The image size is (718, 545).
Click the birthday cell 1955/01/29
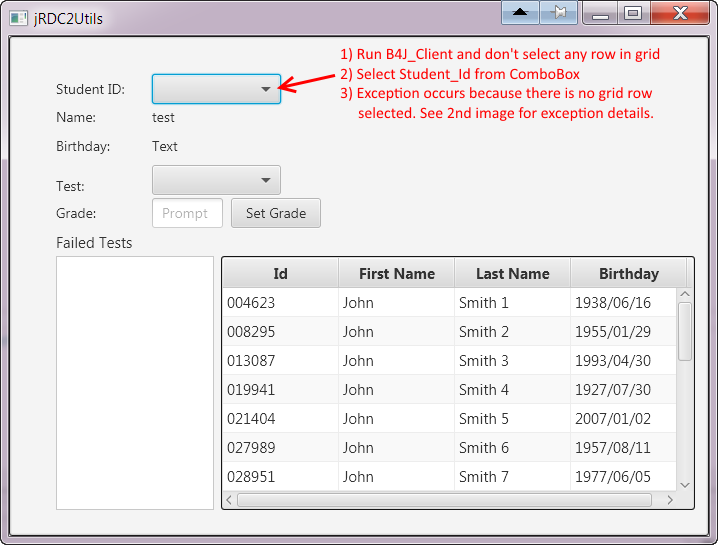click(x=623, y=331)
